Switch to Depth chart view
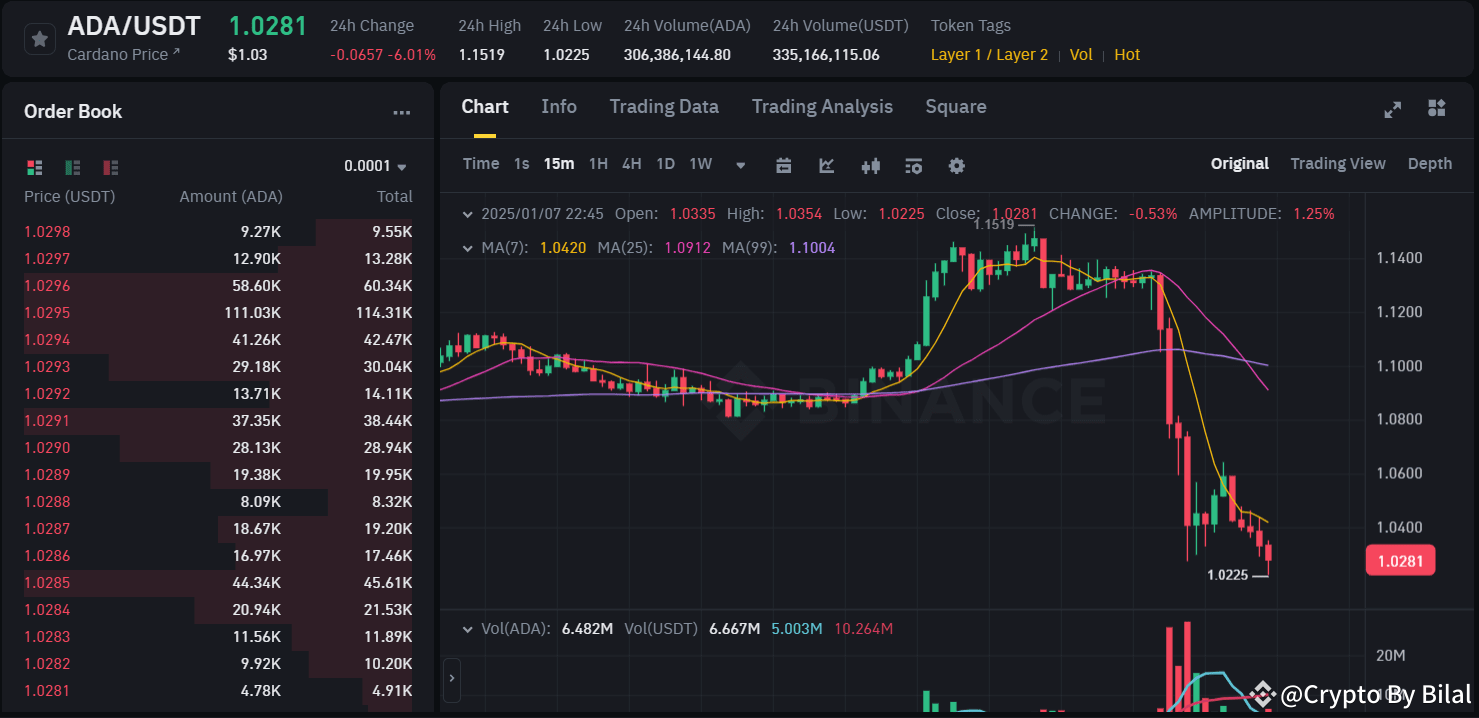 coord(1430,164)
